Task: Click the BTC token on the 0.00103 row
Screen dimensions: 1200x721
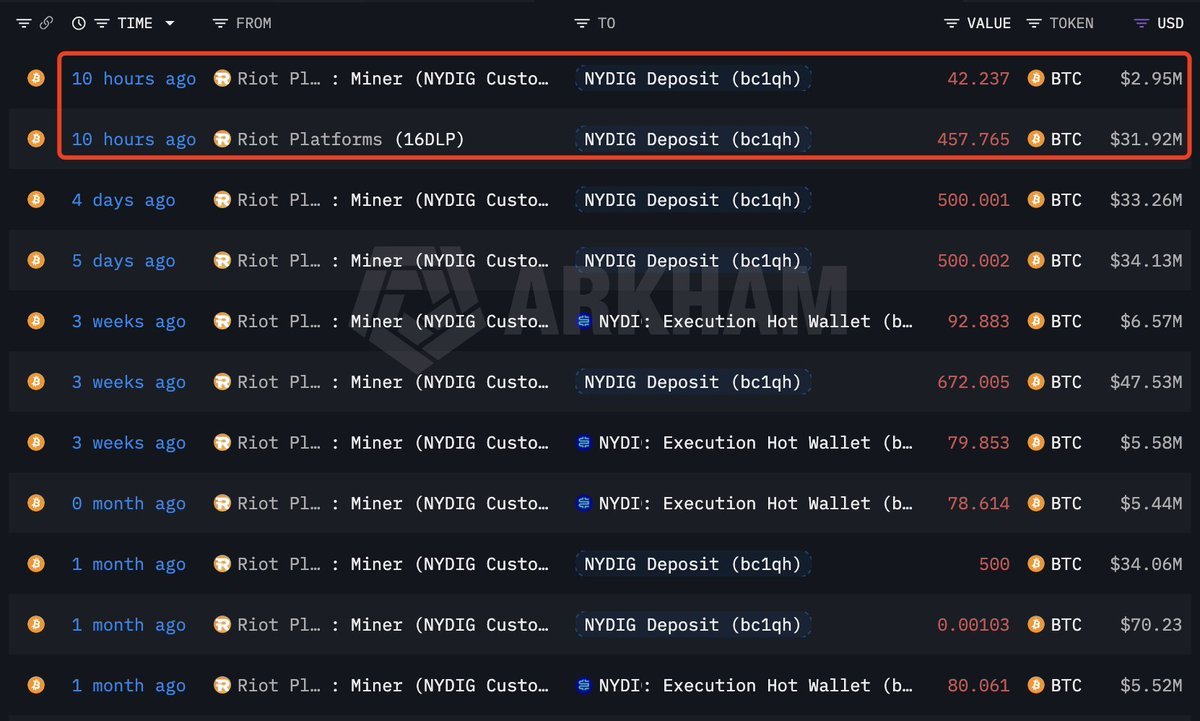Action: tap(1065, 625)
